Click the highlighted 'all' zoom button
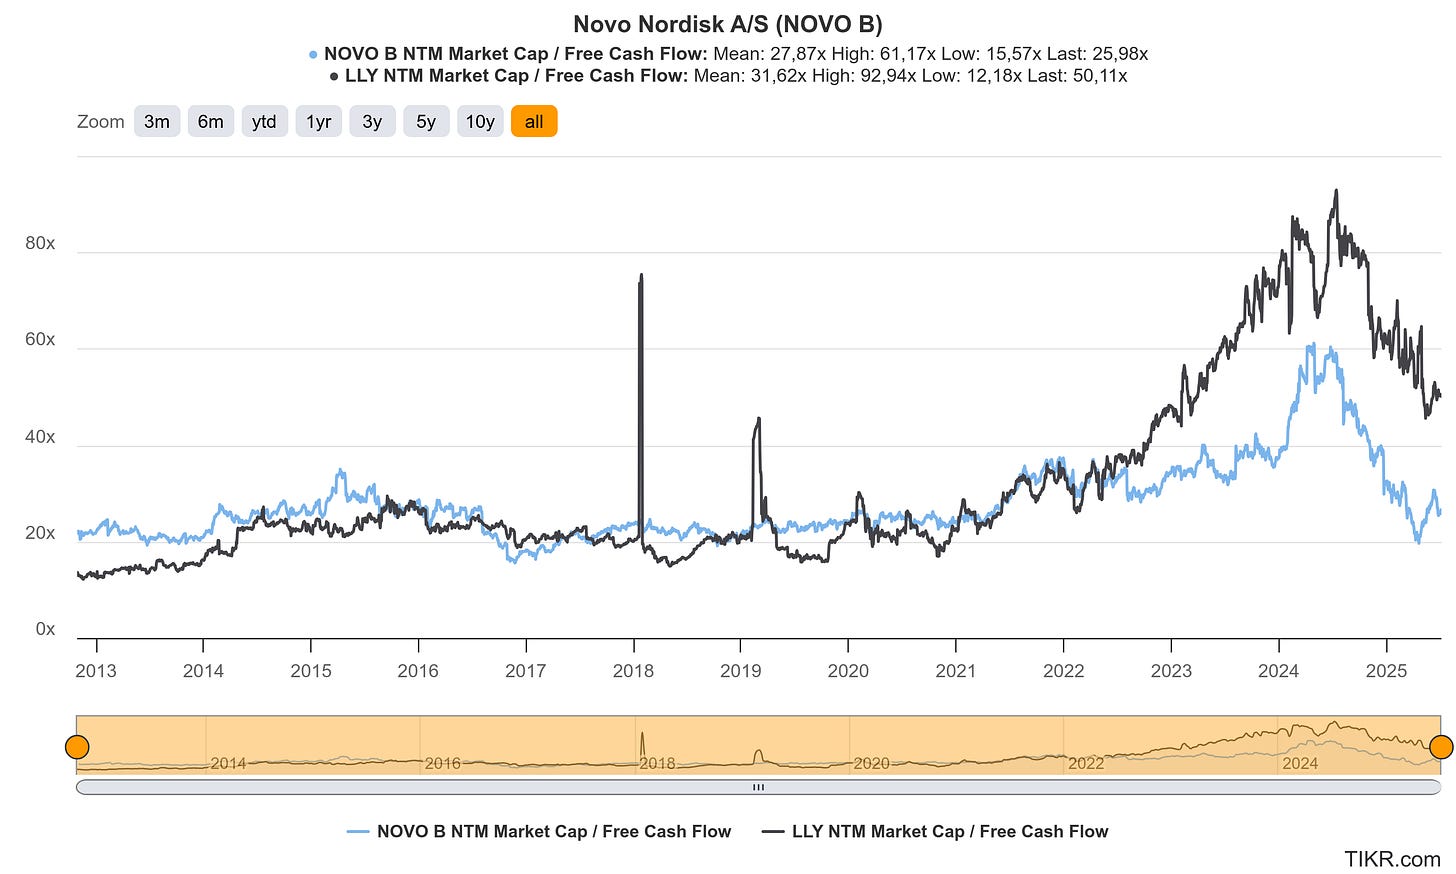1456x874 pixels. coord(534,122)
